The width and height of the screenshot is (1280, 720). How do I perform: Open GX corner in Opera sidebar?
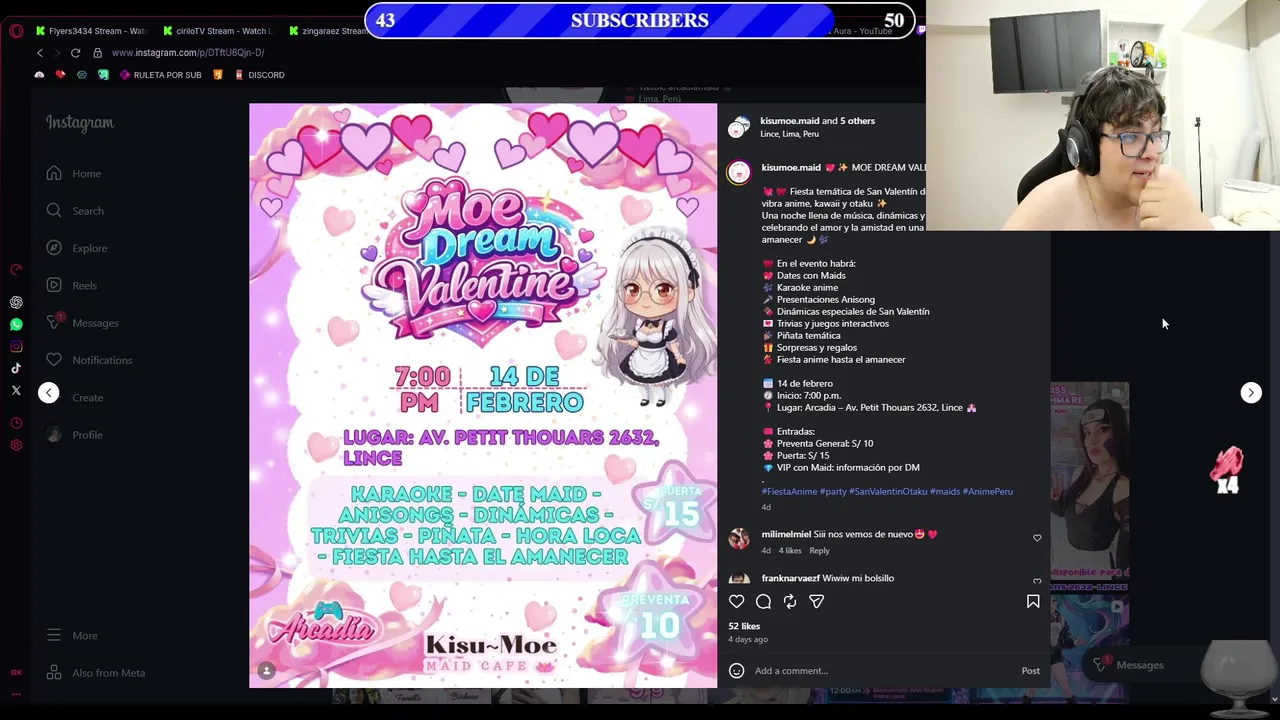tap(16, 672)
